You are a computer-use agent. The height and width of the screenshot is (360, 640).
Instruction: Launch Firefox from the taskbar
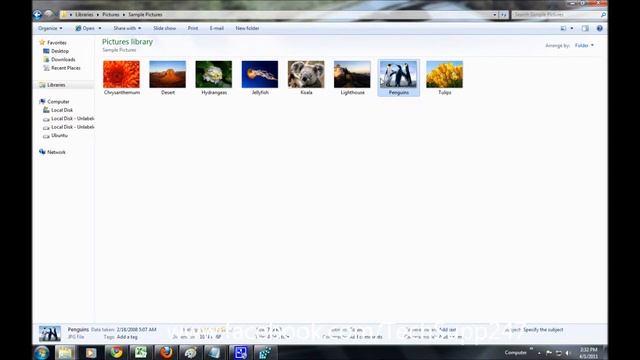[x=166, y=352]
